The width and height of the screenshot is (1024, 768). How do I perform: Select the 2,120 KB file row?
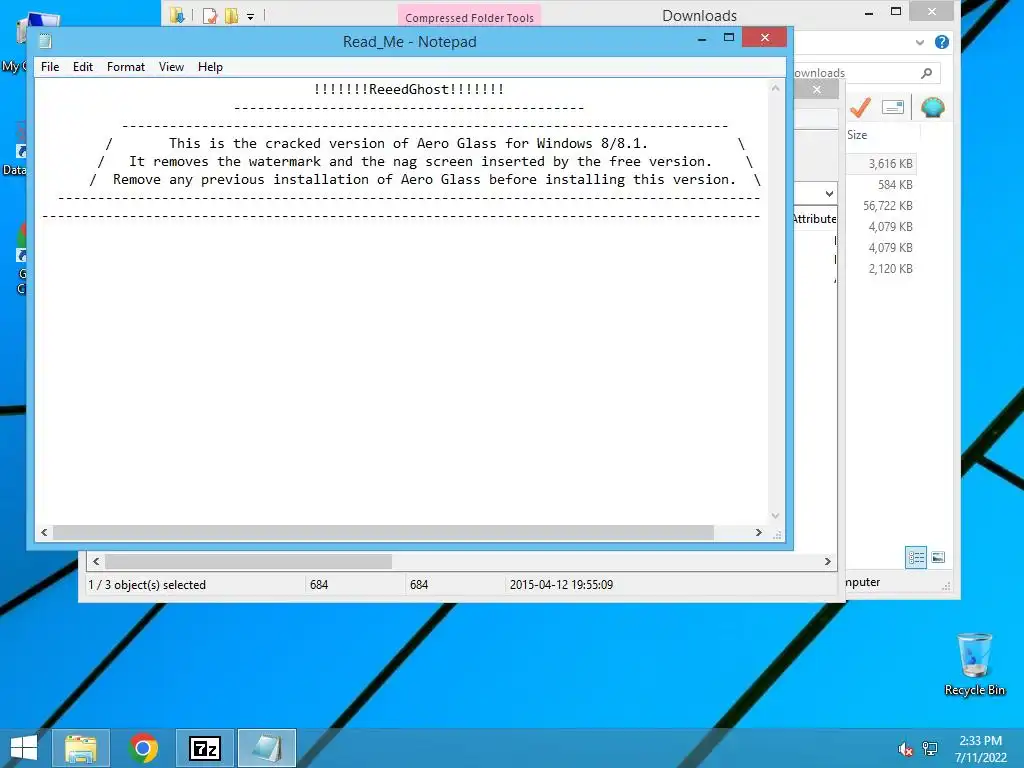click(x=882, y=268)
